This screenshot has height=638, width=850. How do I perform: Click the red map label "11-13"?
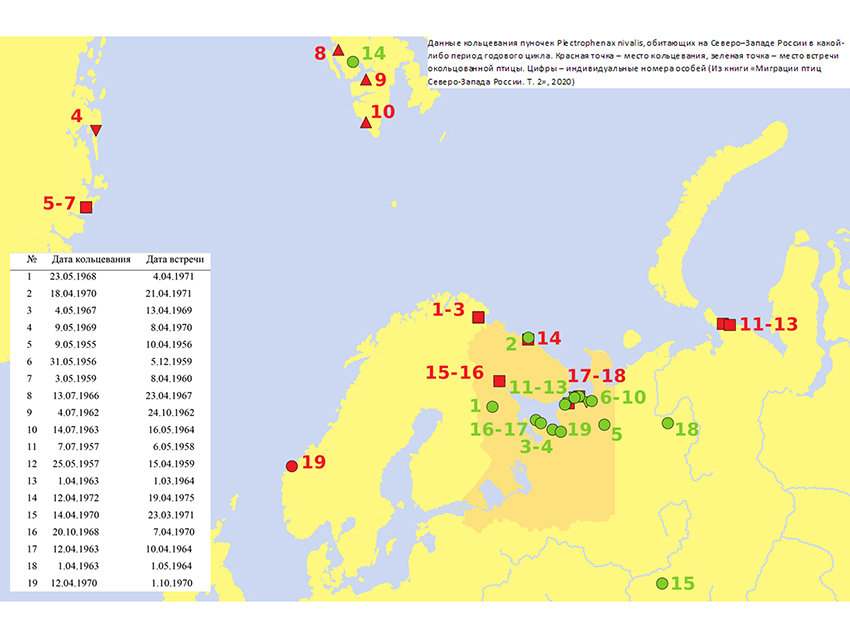769,324
